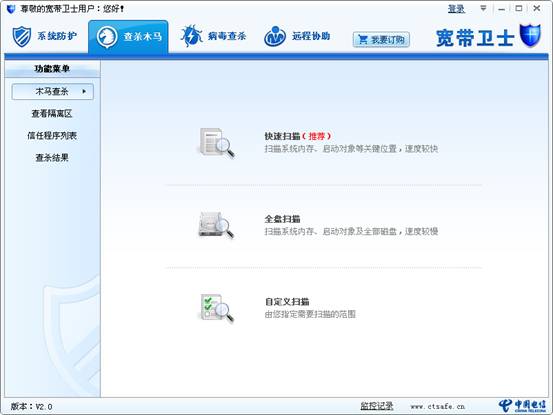The width and height of the screenshot is (553, 415).
Task: Click the 中国电信 logo at bottom right
Action: click(523, 405)
